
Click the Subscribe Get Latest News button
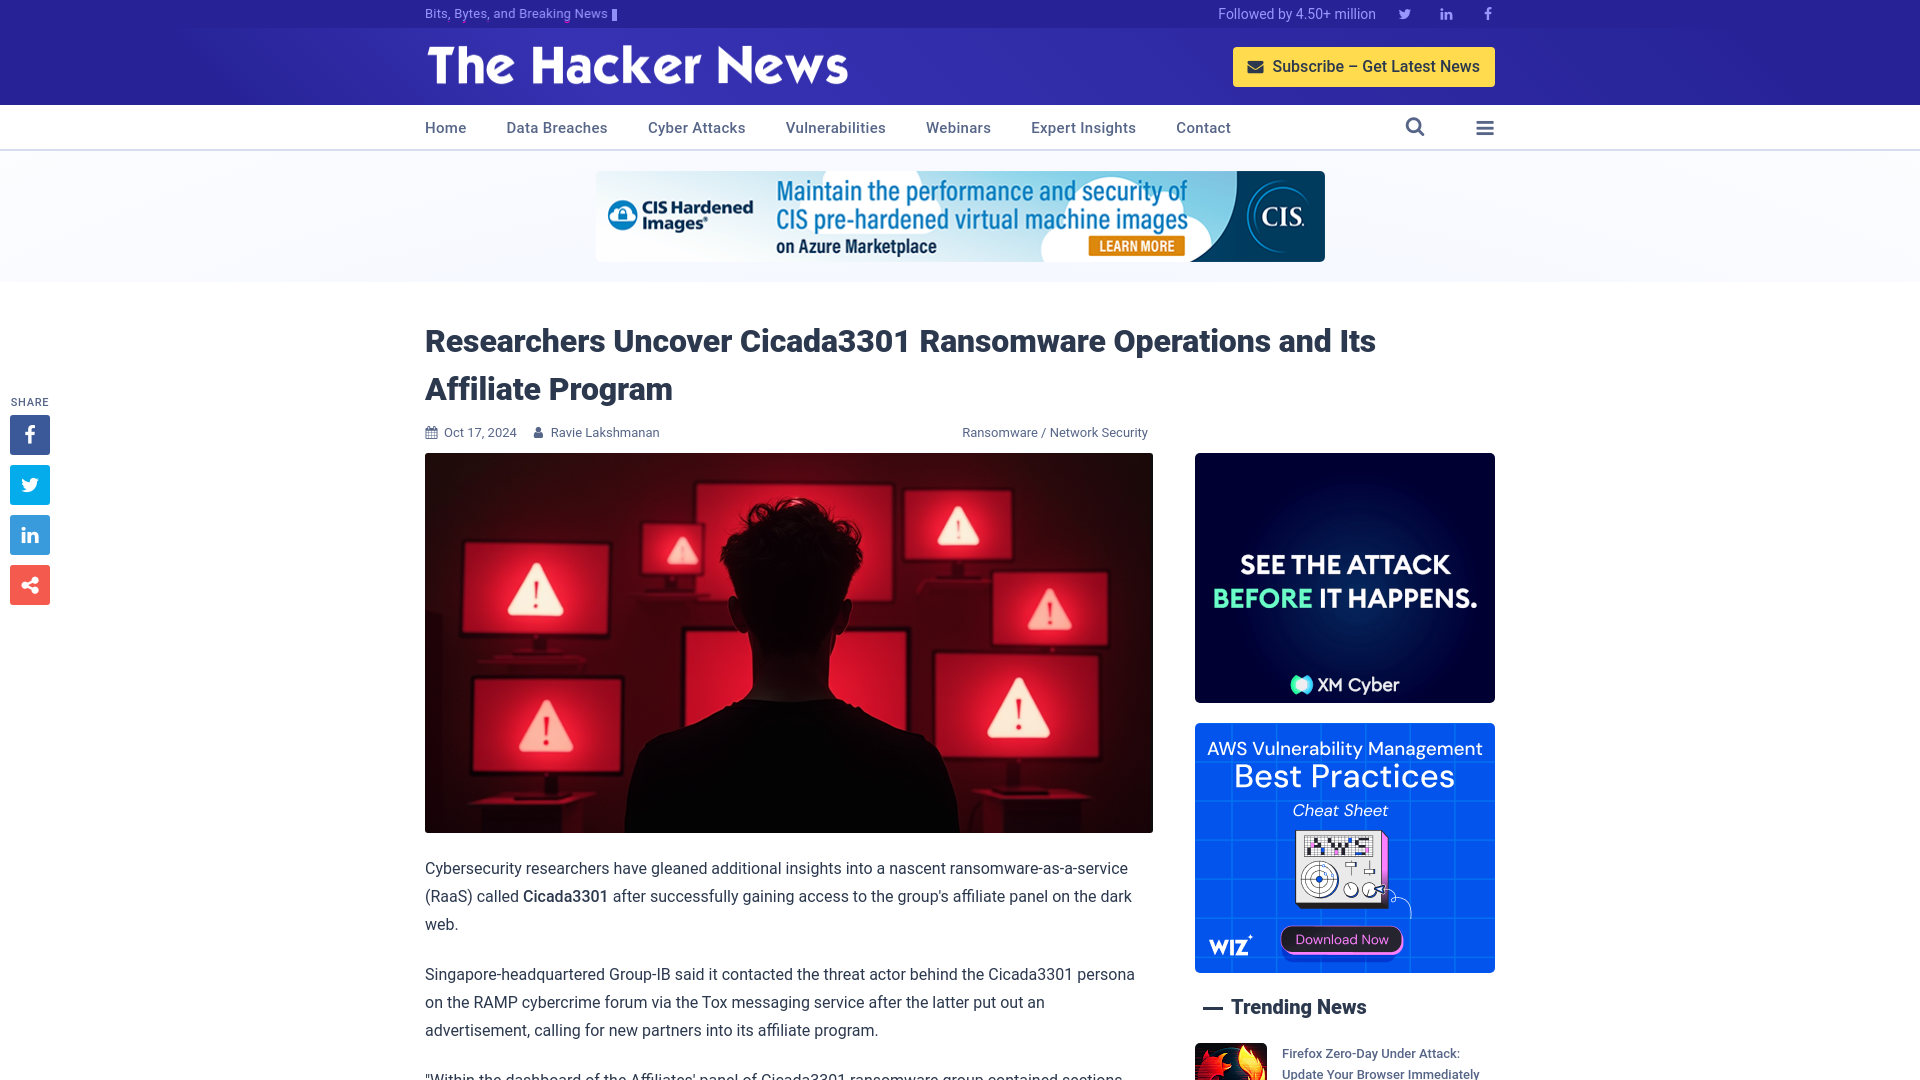point(1362,66)
